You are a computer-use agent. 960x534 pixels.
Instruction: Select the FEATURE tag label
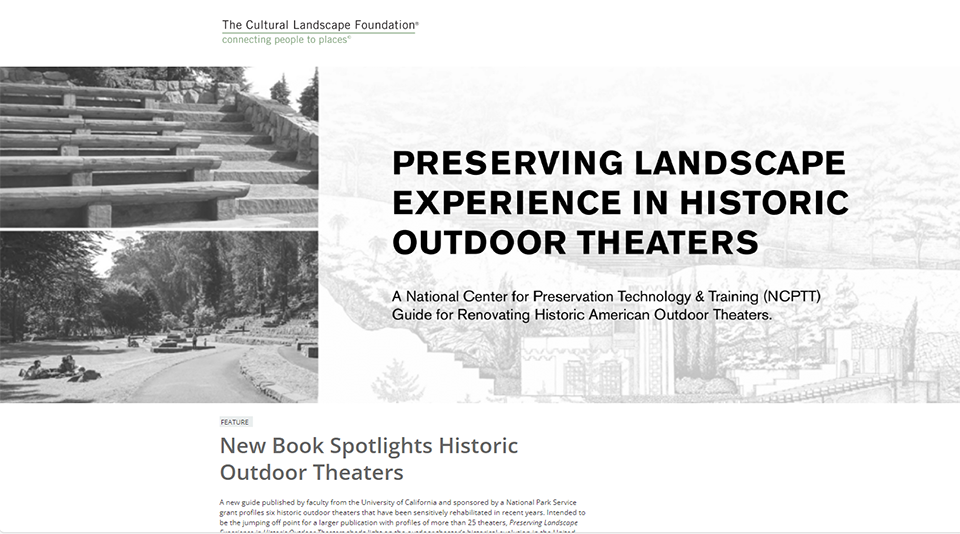point(235,422)
